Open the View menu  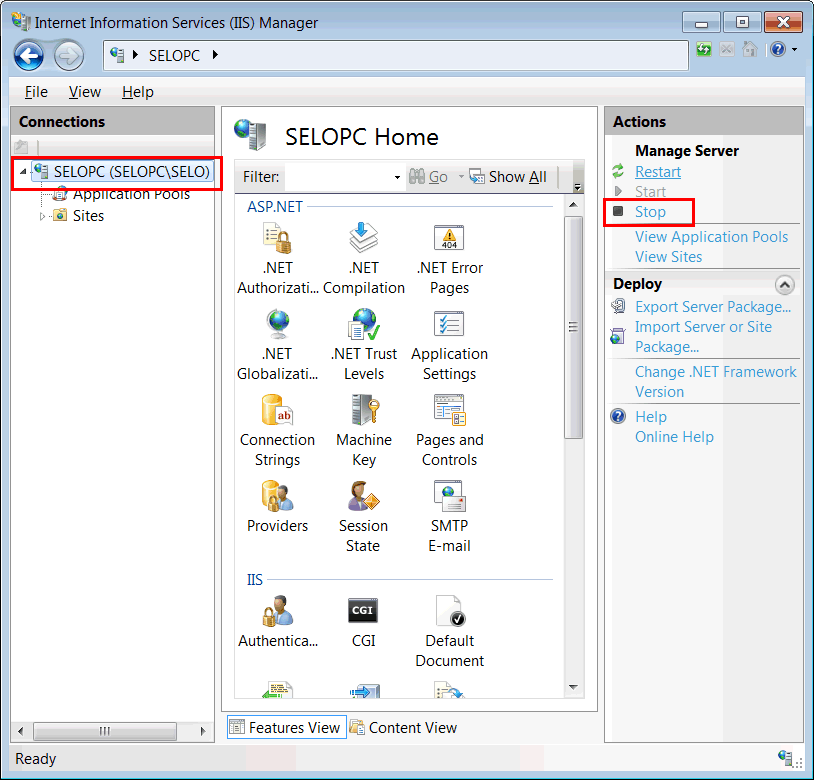85,92
